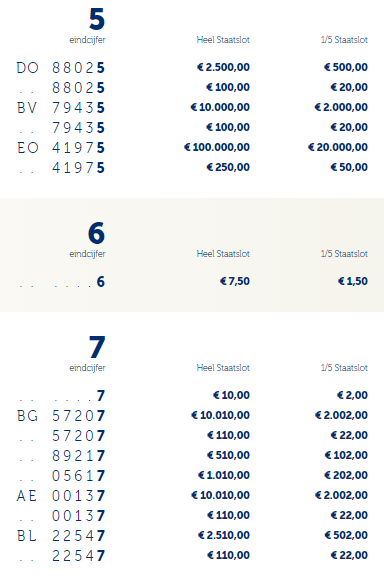
Task: Click the large eindcijfer 5 heading
Action: point(97,19)
